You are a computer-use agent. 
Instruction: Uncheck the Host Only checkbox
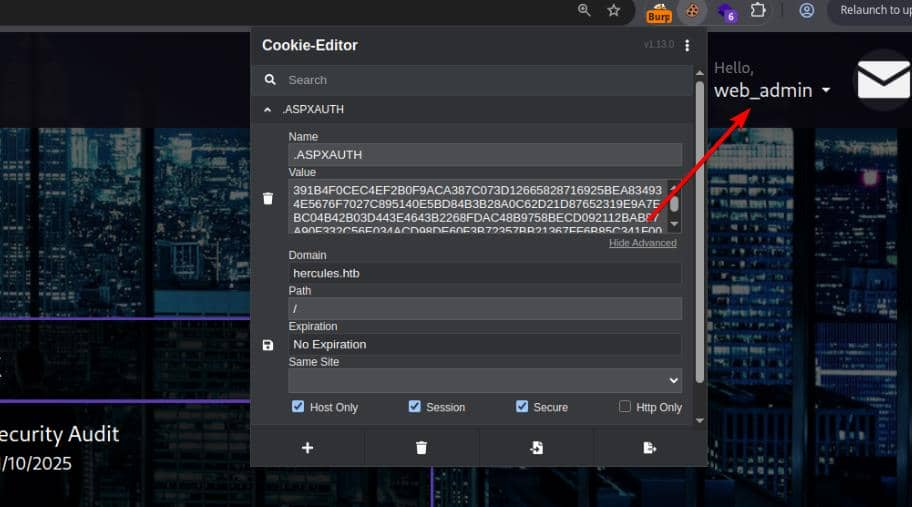[x=298, y=407]
